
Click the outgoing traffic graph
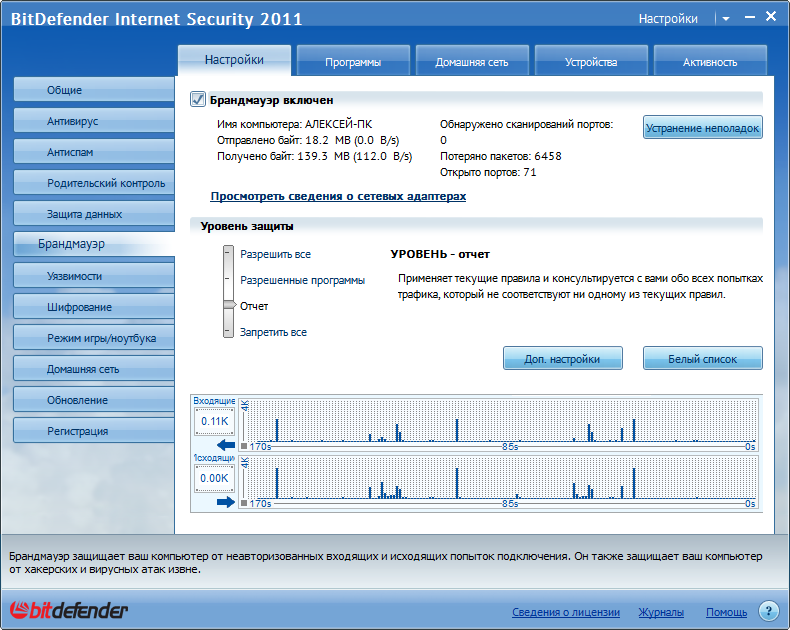[x=499, y=481]
